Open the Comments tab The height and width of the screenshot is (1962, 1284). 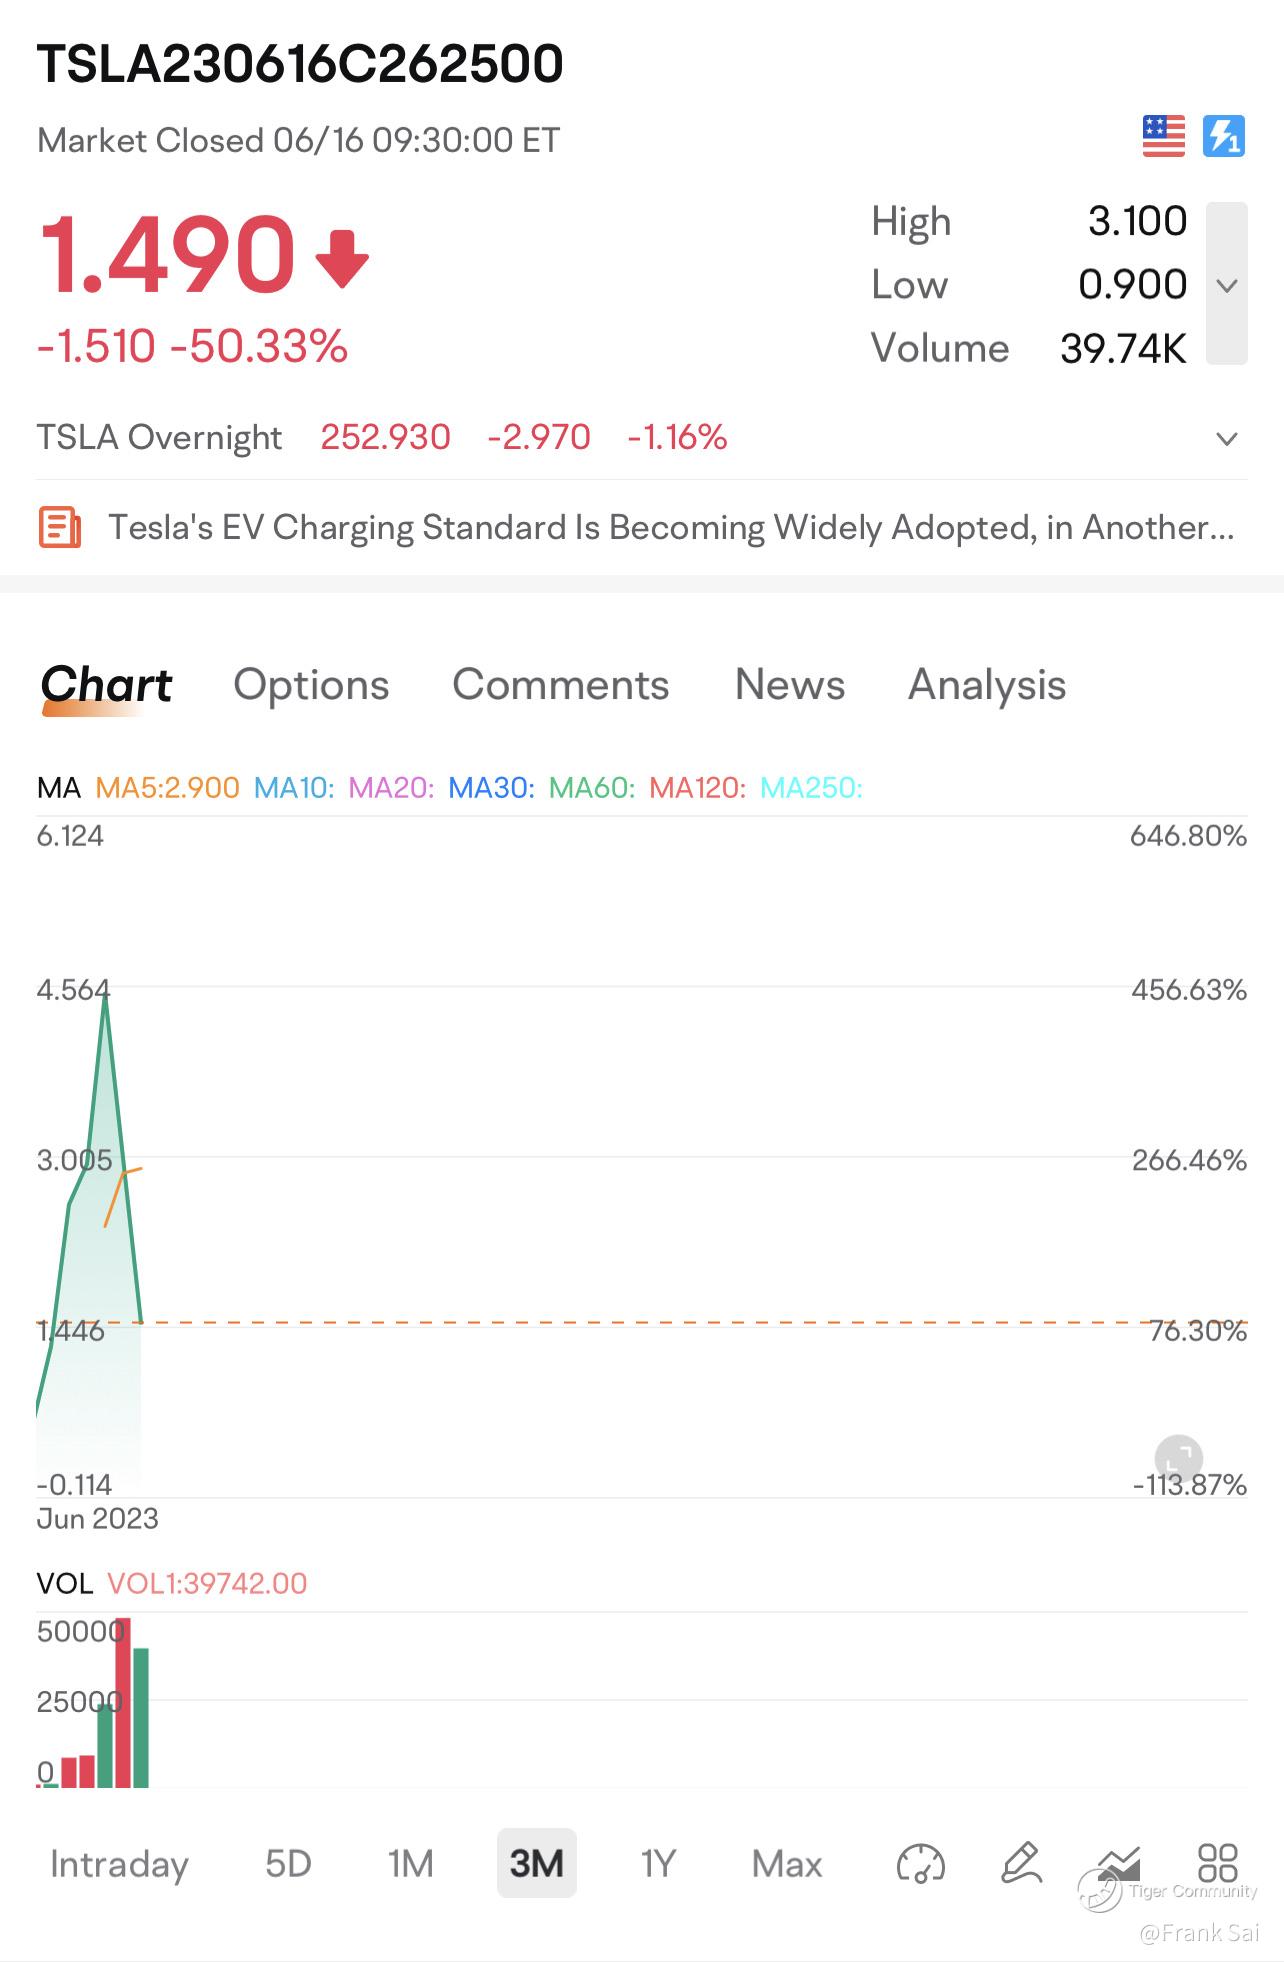(560, 685)
